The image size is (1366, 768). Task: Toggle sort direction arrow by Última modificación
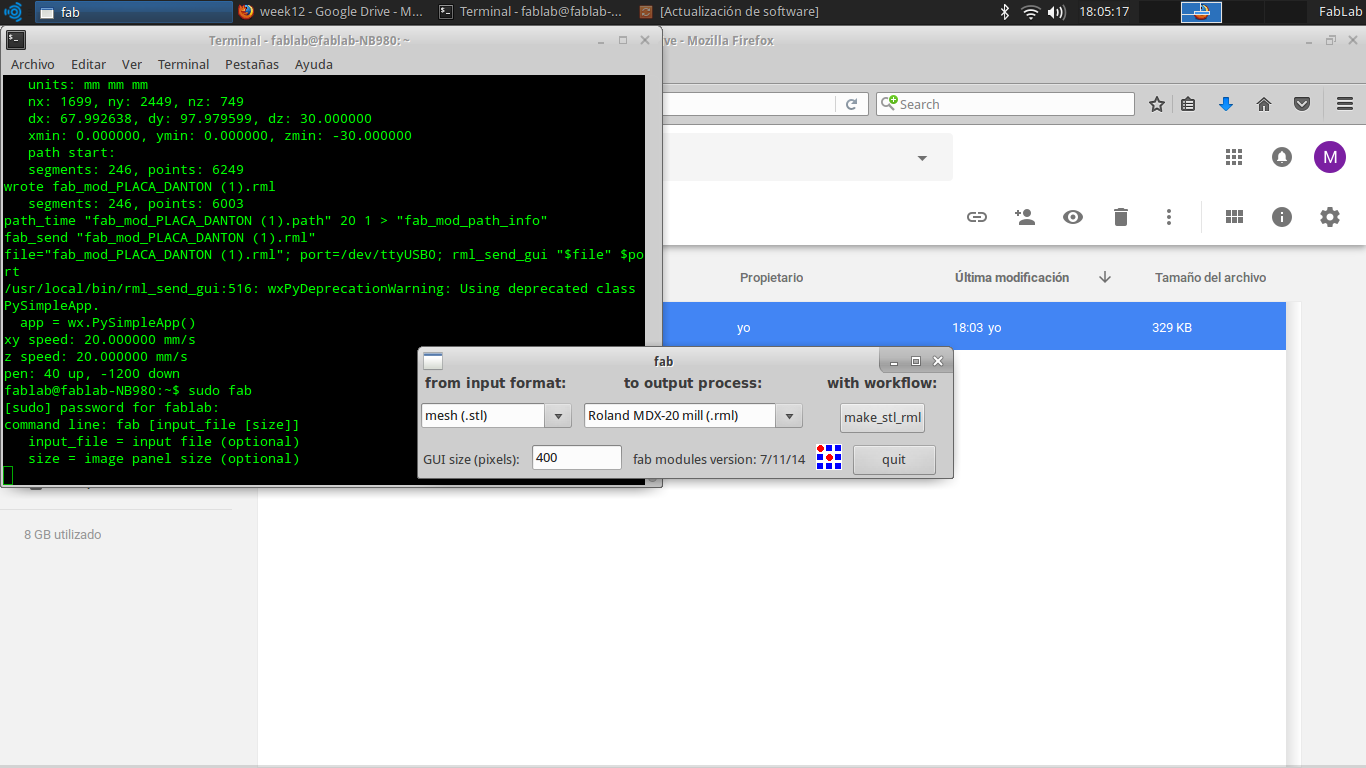[x=1105, y=277]
